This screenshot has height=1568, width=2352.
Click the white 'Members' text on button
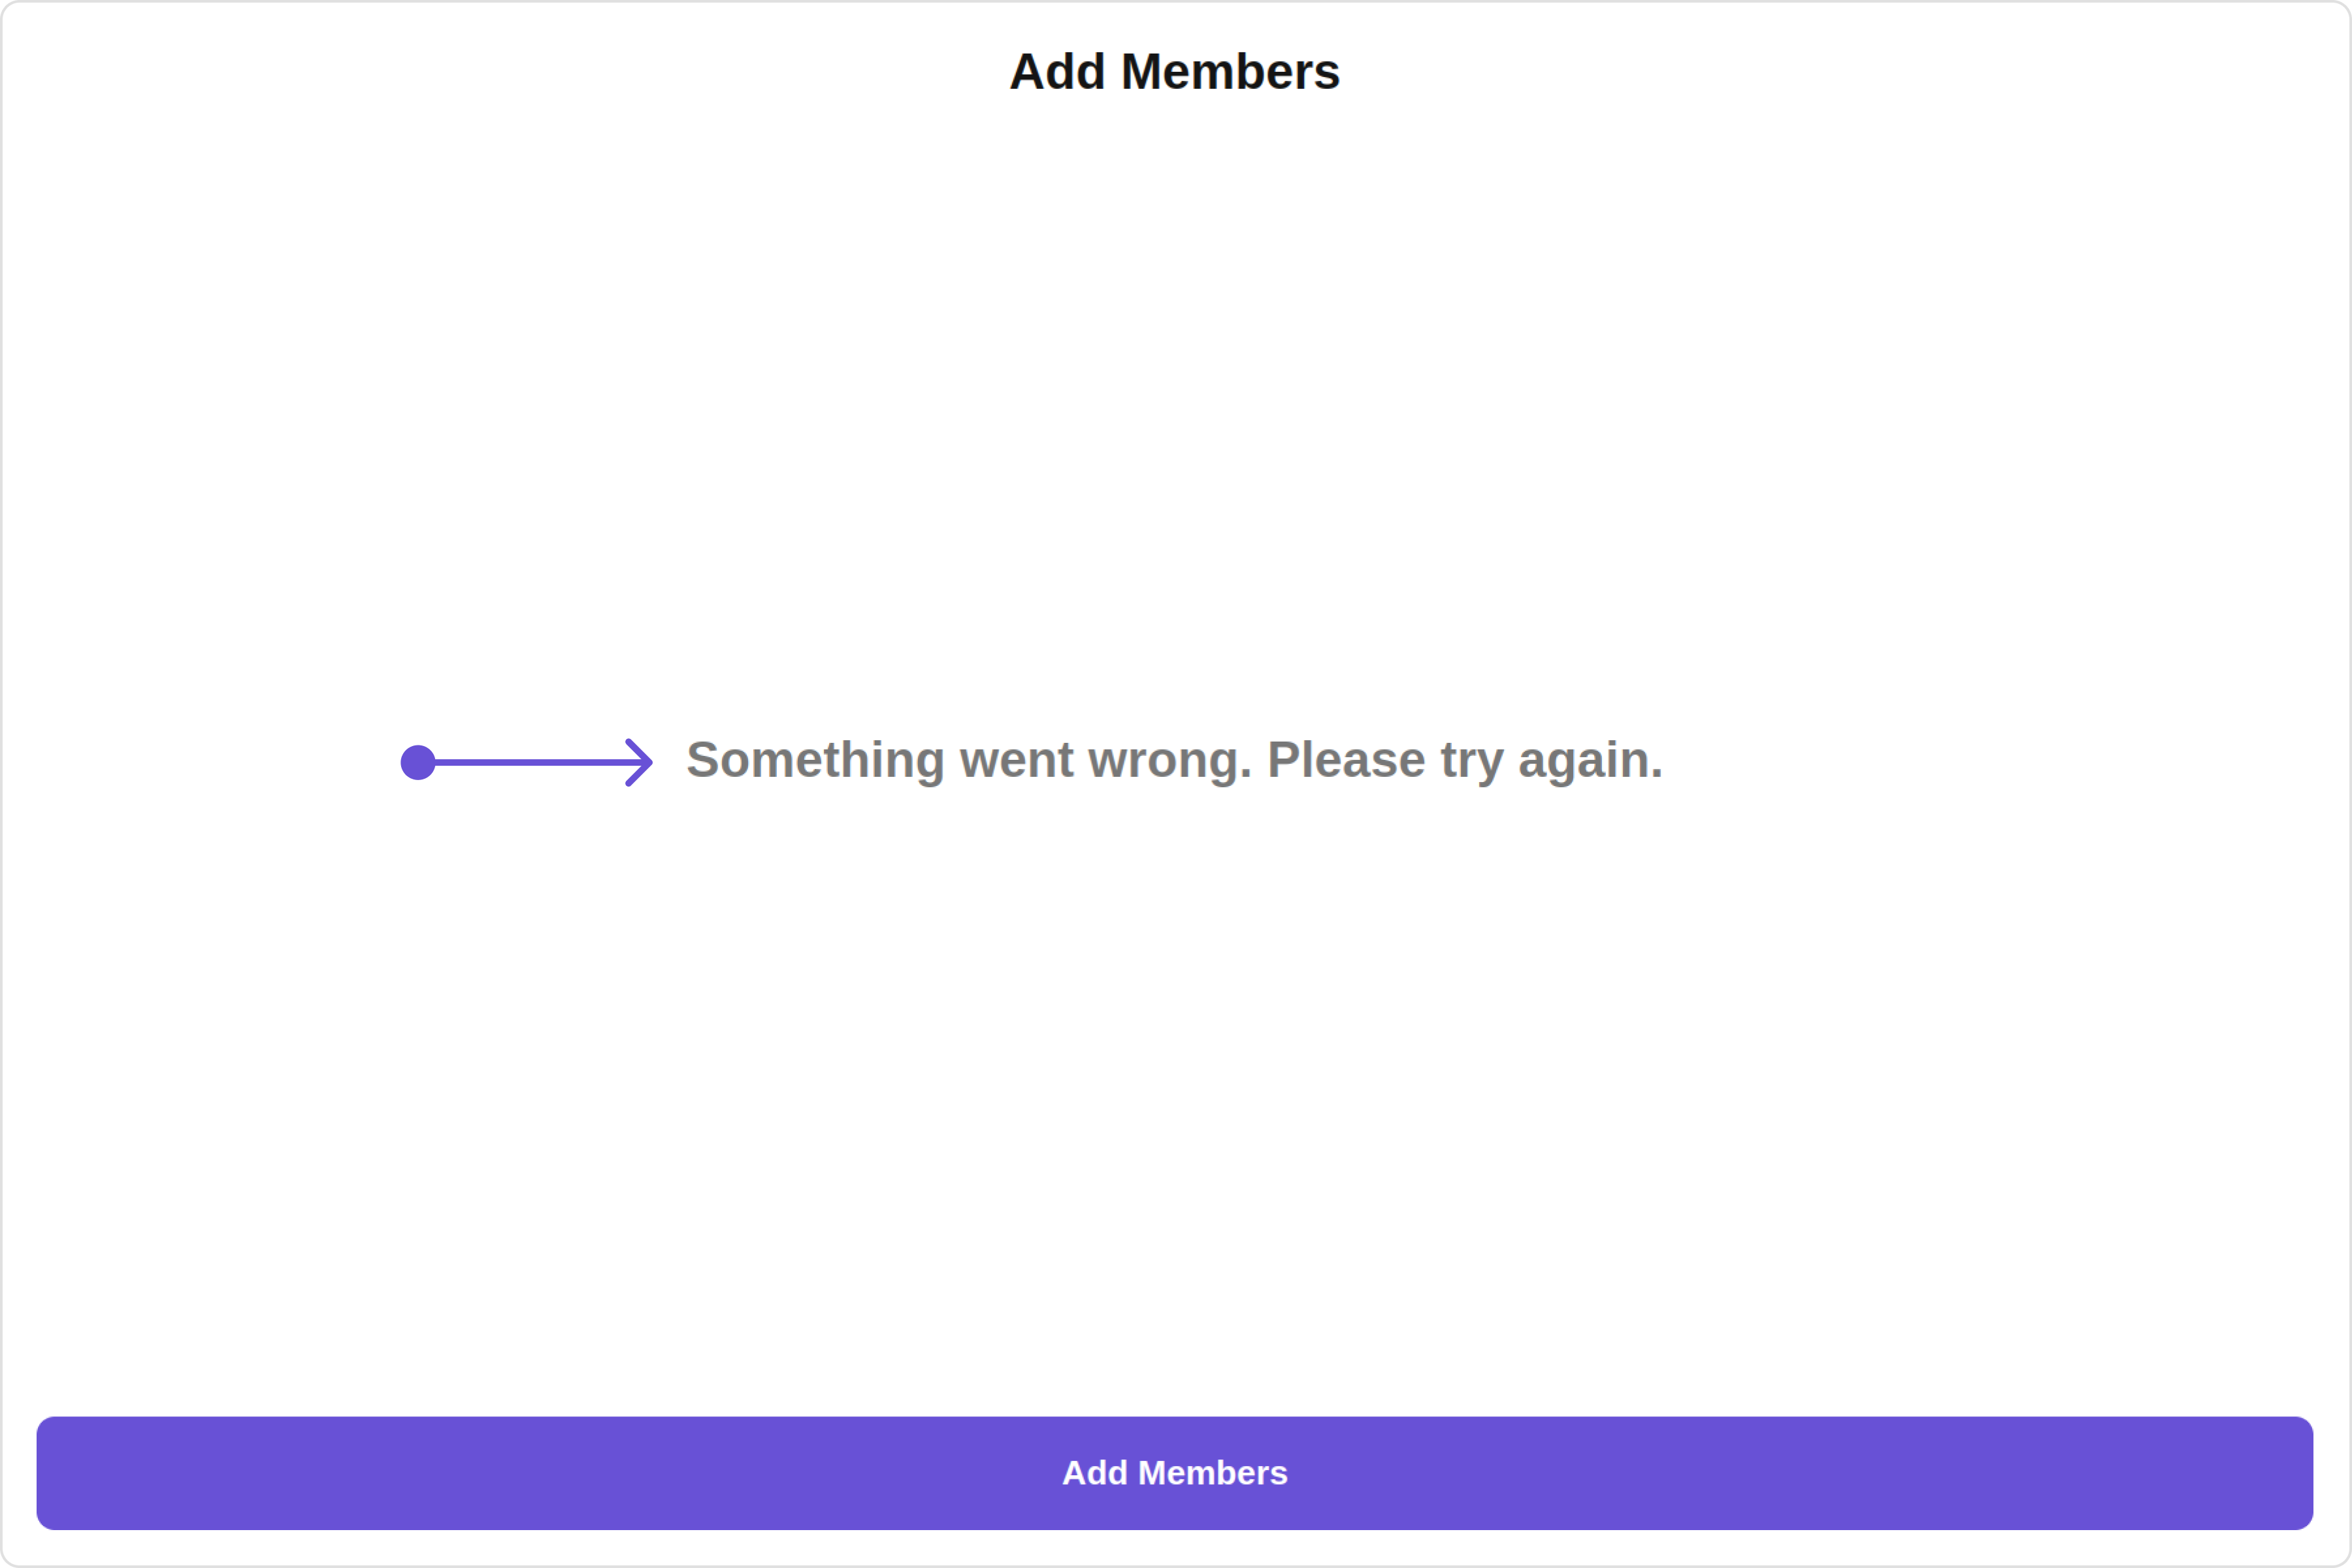pos(1213,1473)
